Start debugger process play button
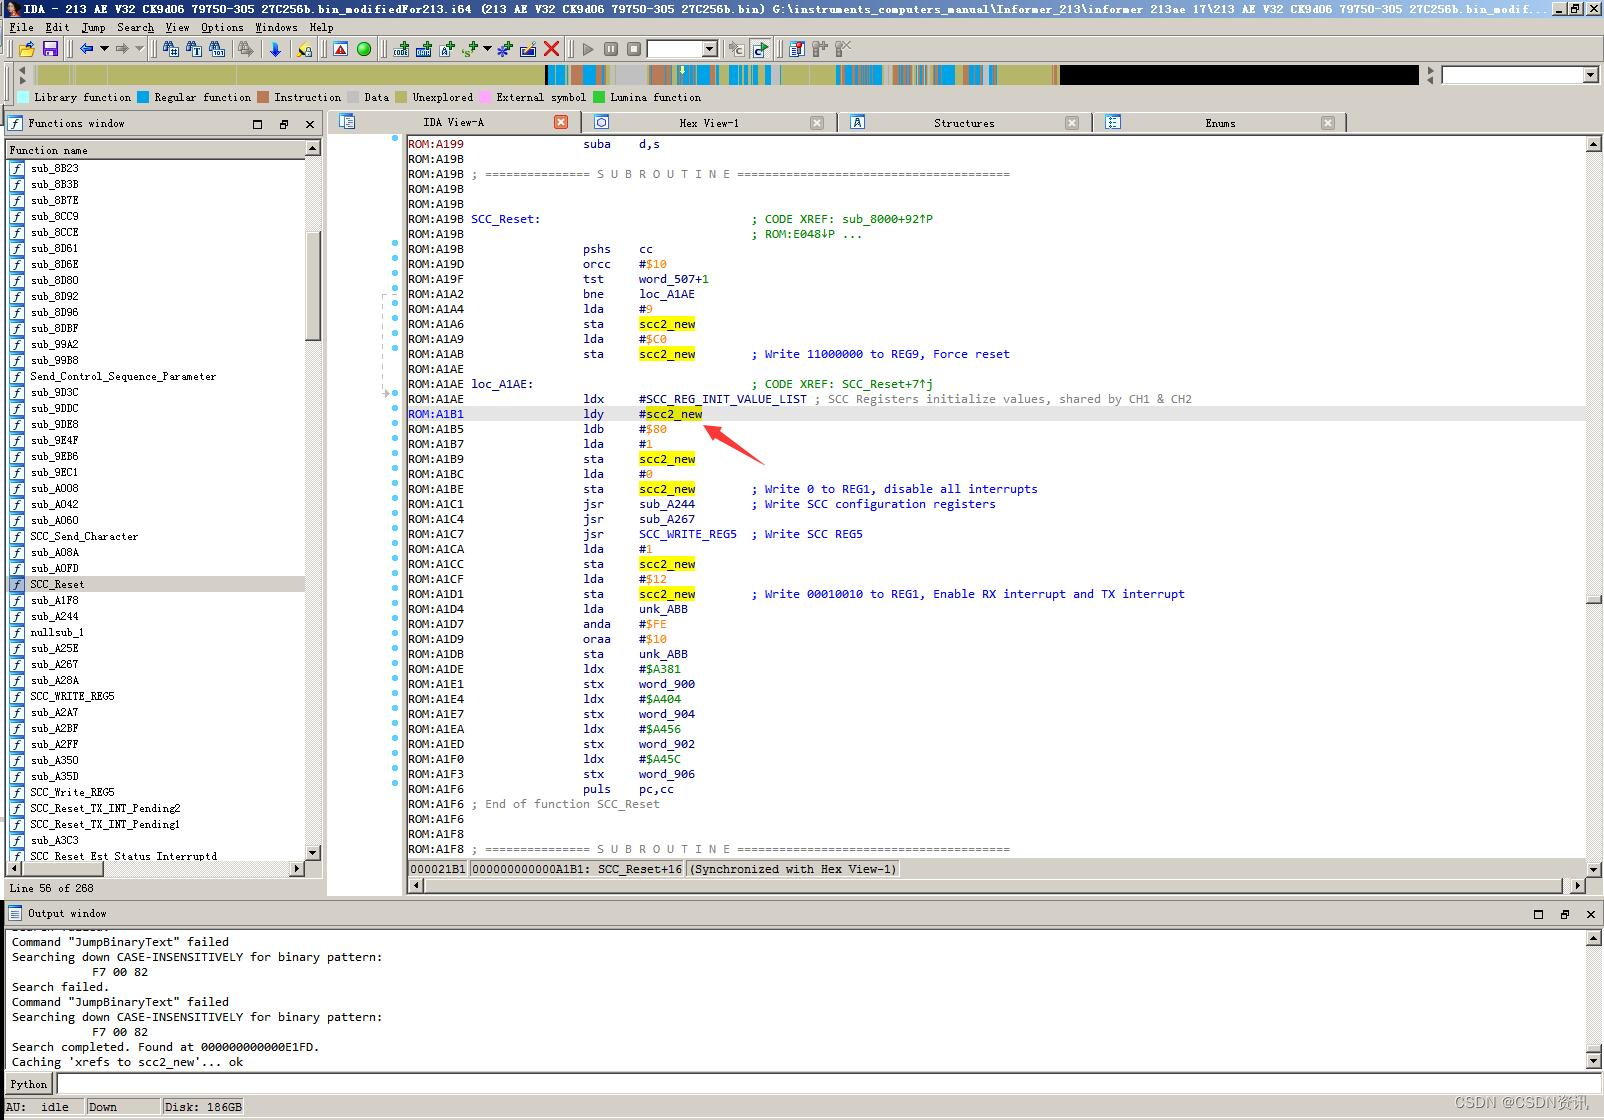1604x1120 pixels. point(588,49)
